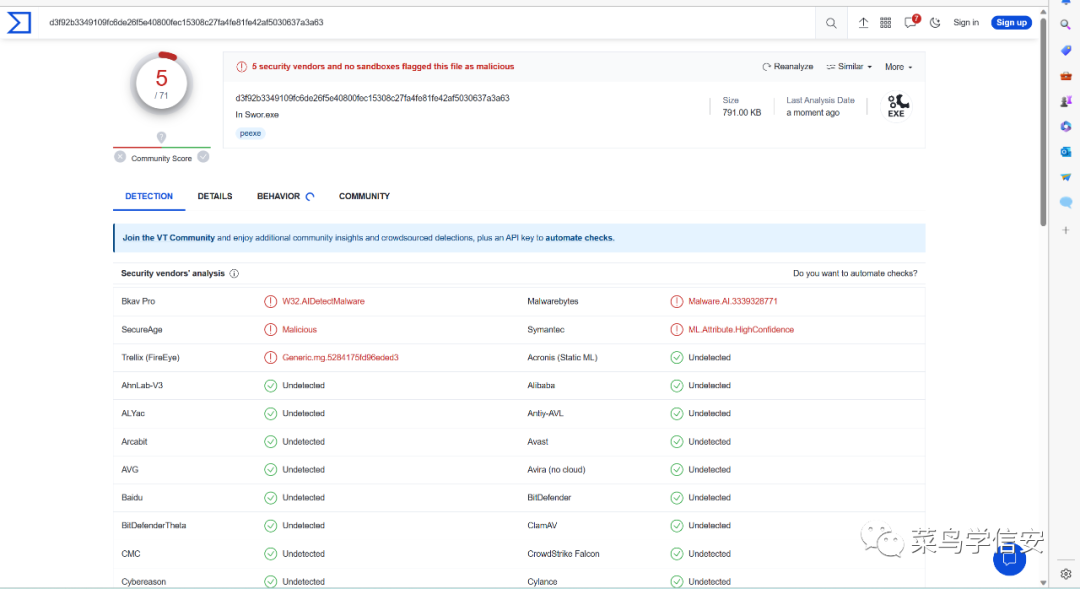Click the Alibaba undetected check icon
Image resolution: width=1080 pixels, height=589 pixels.
click(677, 386)
